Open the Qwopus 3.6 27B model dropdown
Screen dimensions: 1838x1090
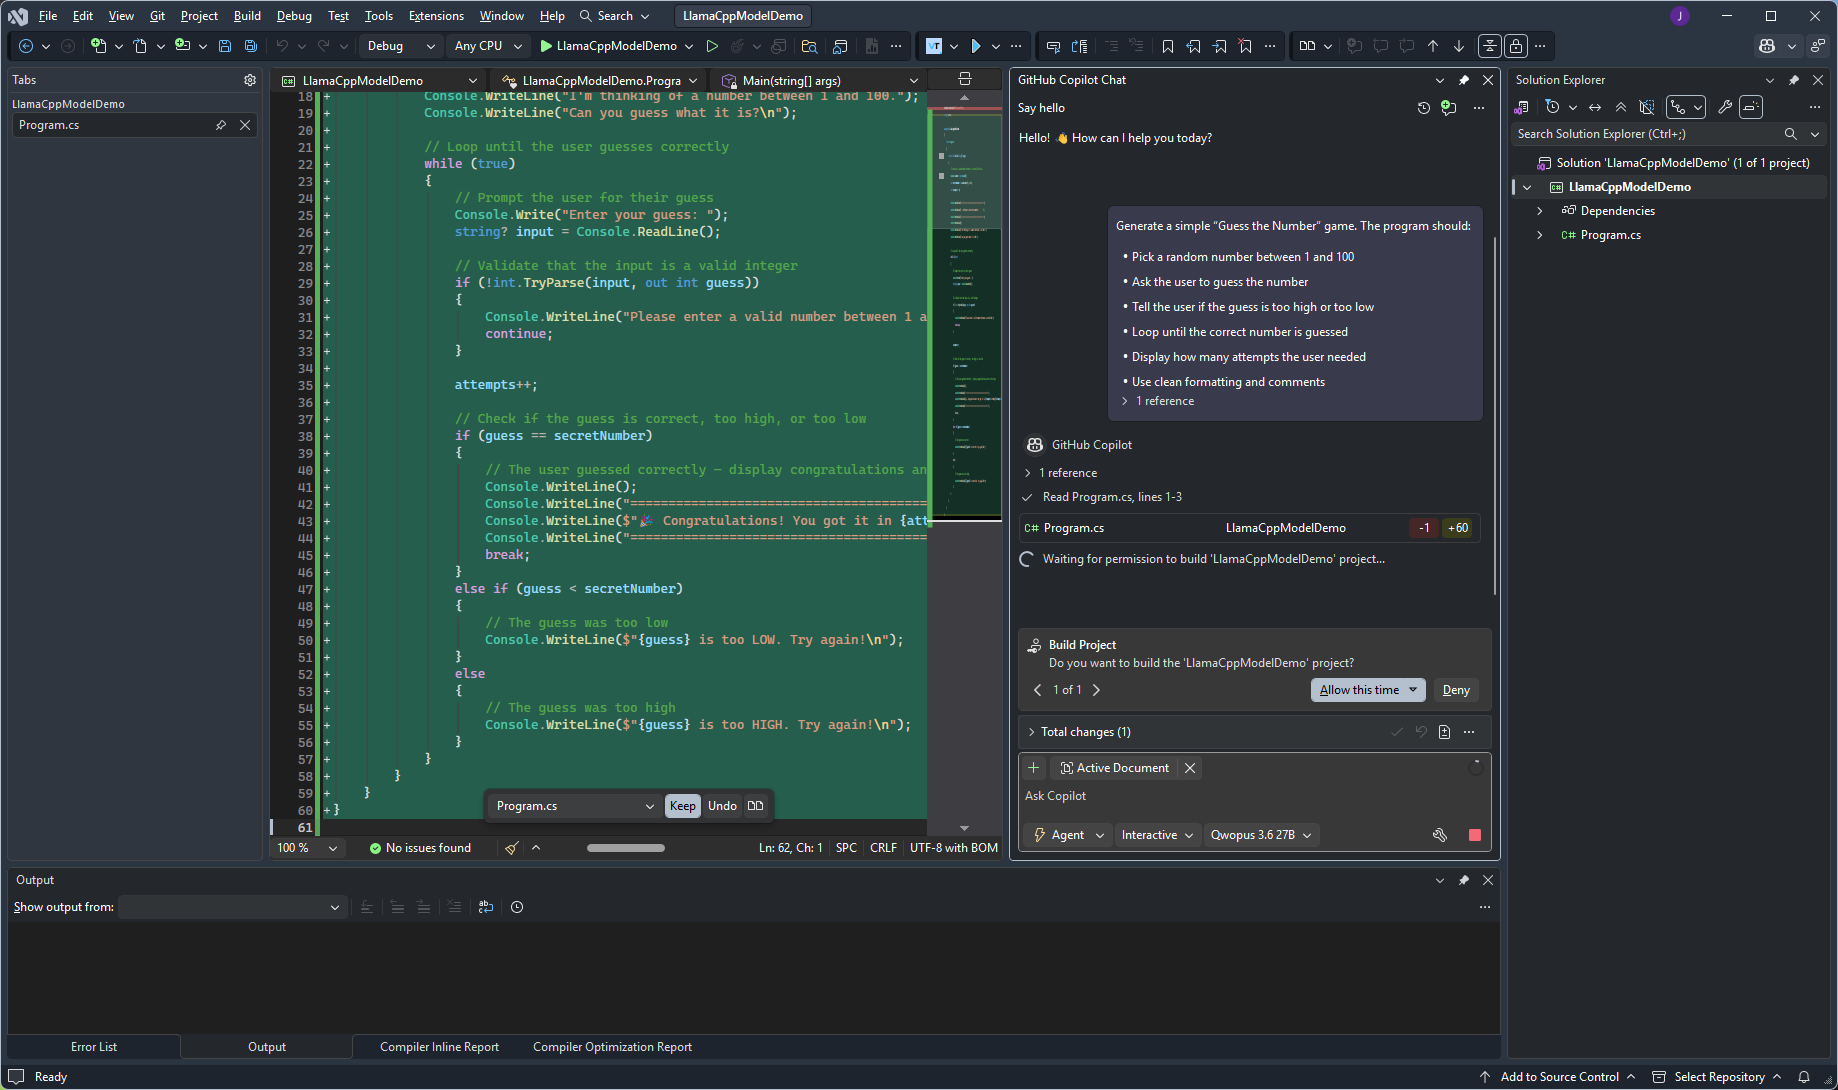1261,835
